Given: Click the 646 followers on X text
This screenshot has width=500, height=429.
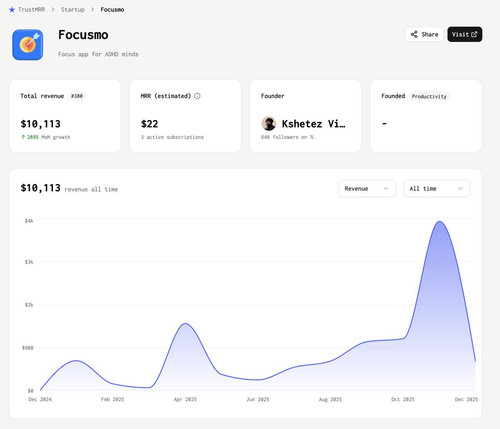Looking at the screenshot, I should [x=287, y=137].
